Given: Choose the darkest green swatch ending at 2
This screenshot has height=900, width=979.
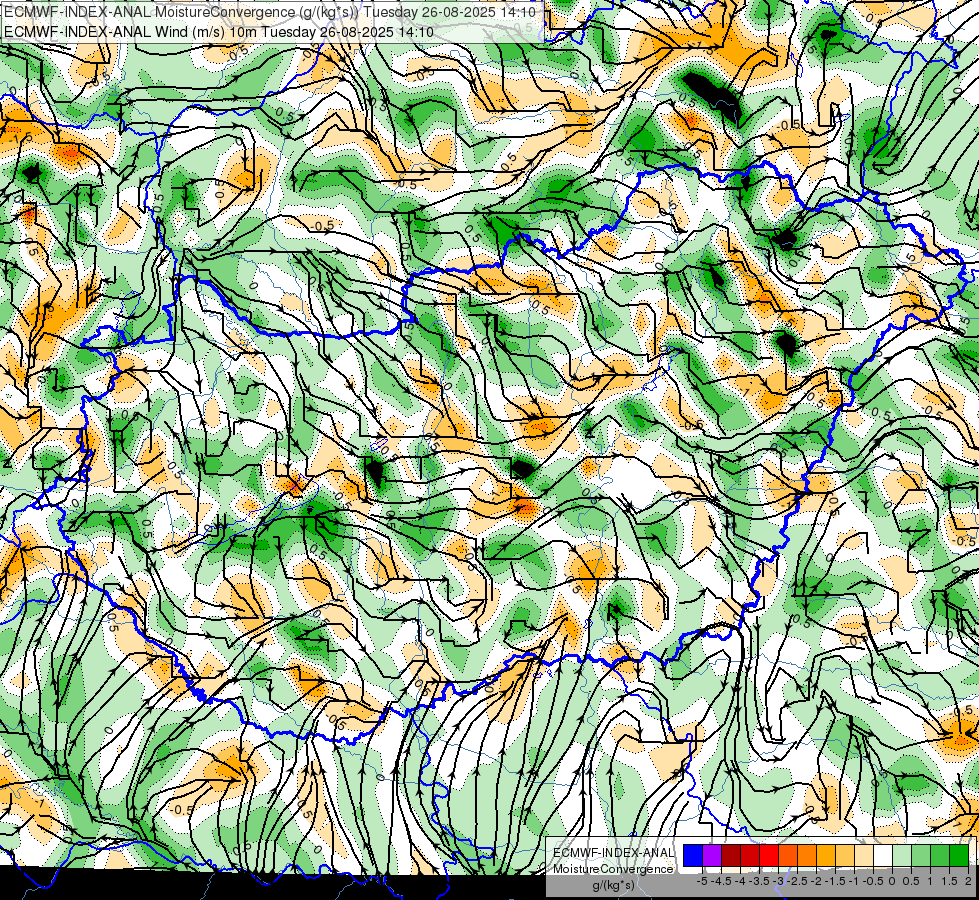Looking at the screenshot, I should [x=959, y=855].
